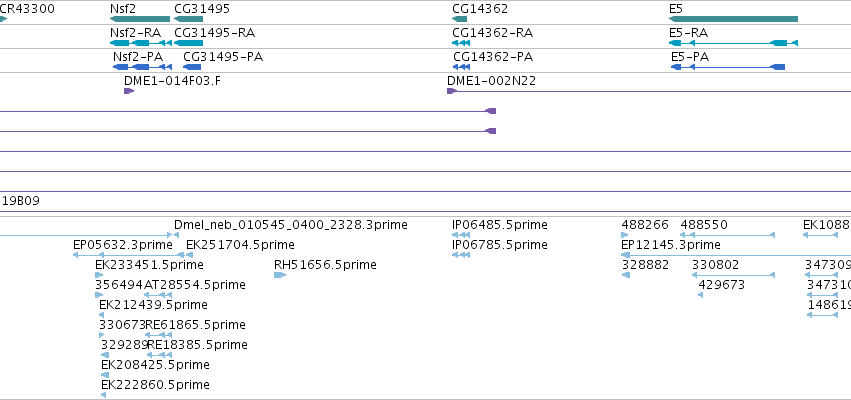Image resolution: width=851 pixels, height=400 pixels.
Task: Click the 356494 feature label
Action: tap(119, 285)
